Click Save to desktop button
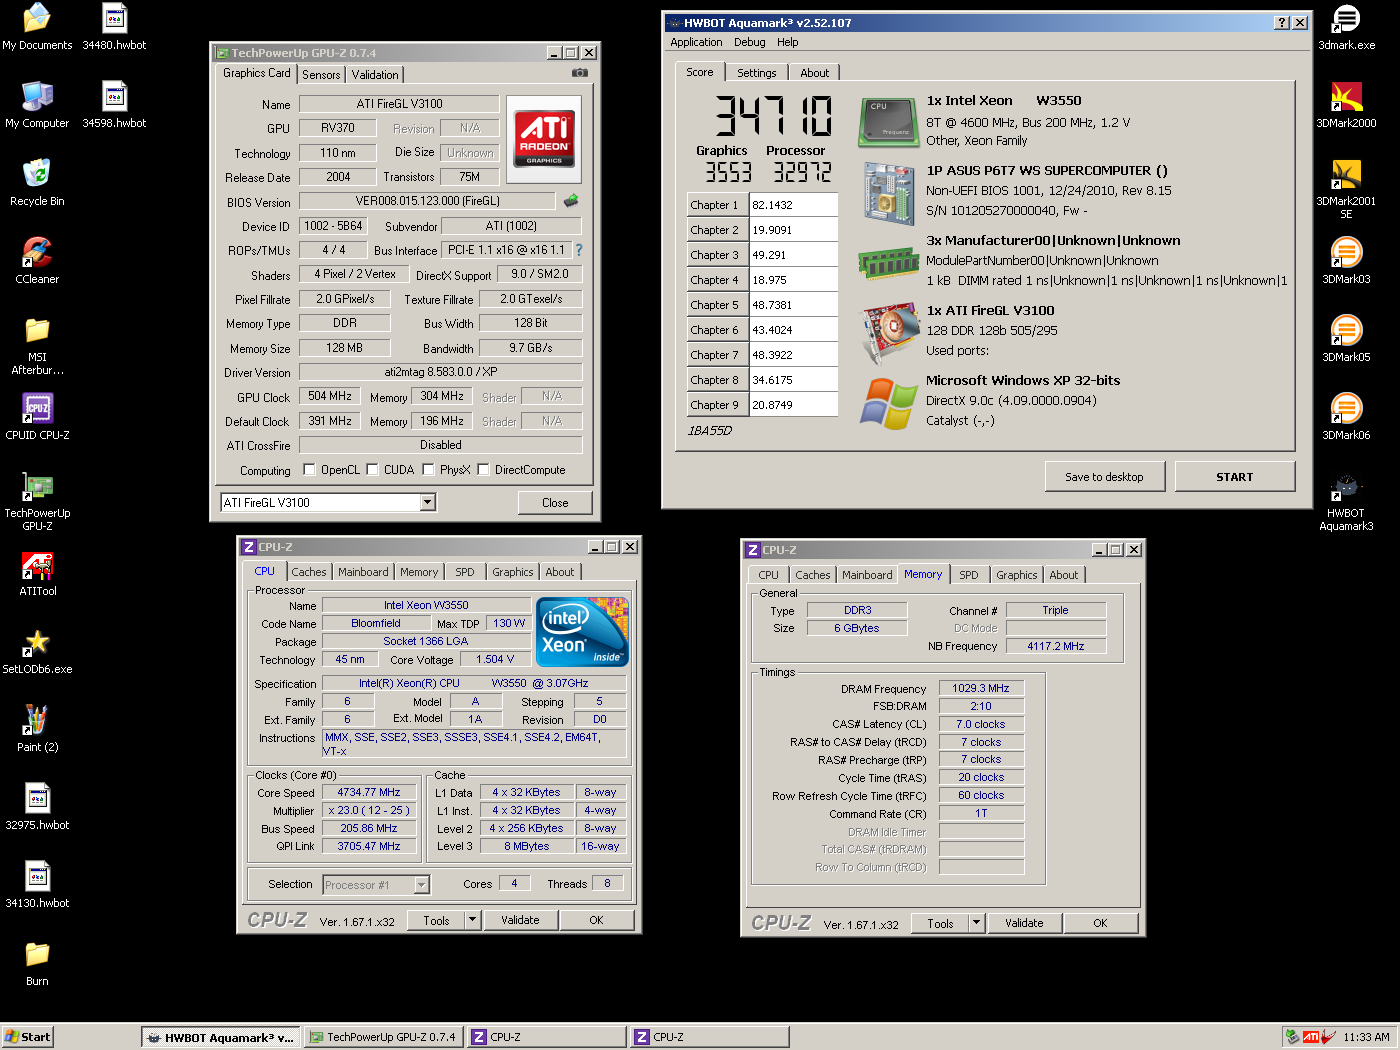The height and width of the screenshot is (1050, 1400). click(1105, 477)
